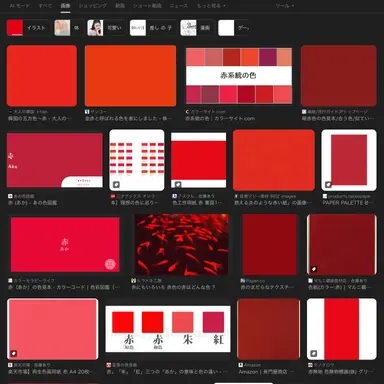Click product tag icon on マルニ dark red image
The image size is (384, 384).
[314, 268]
